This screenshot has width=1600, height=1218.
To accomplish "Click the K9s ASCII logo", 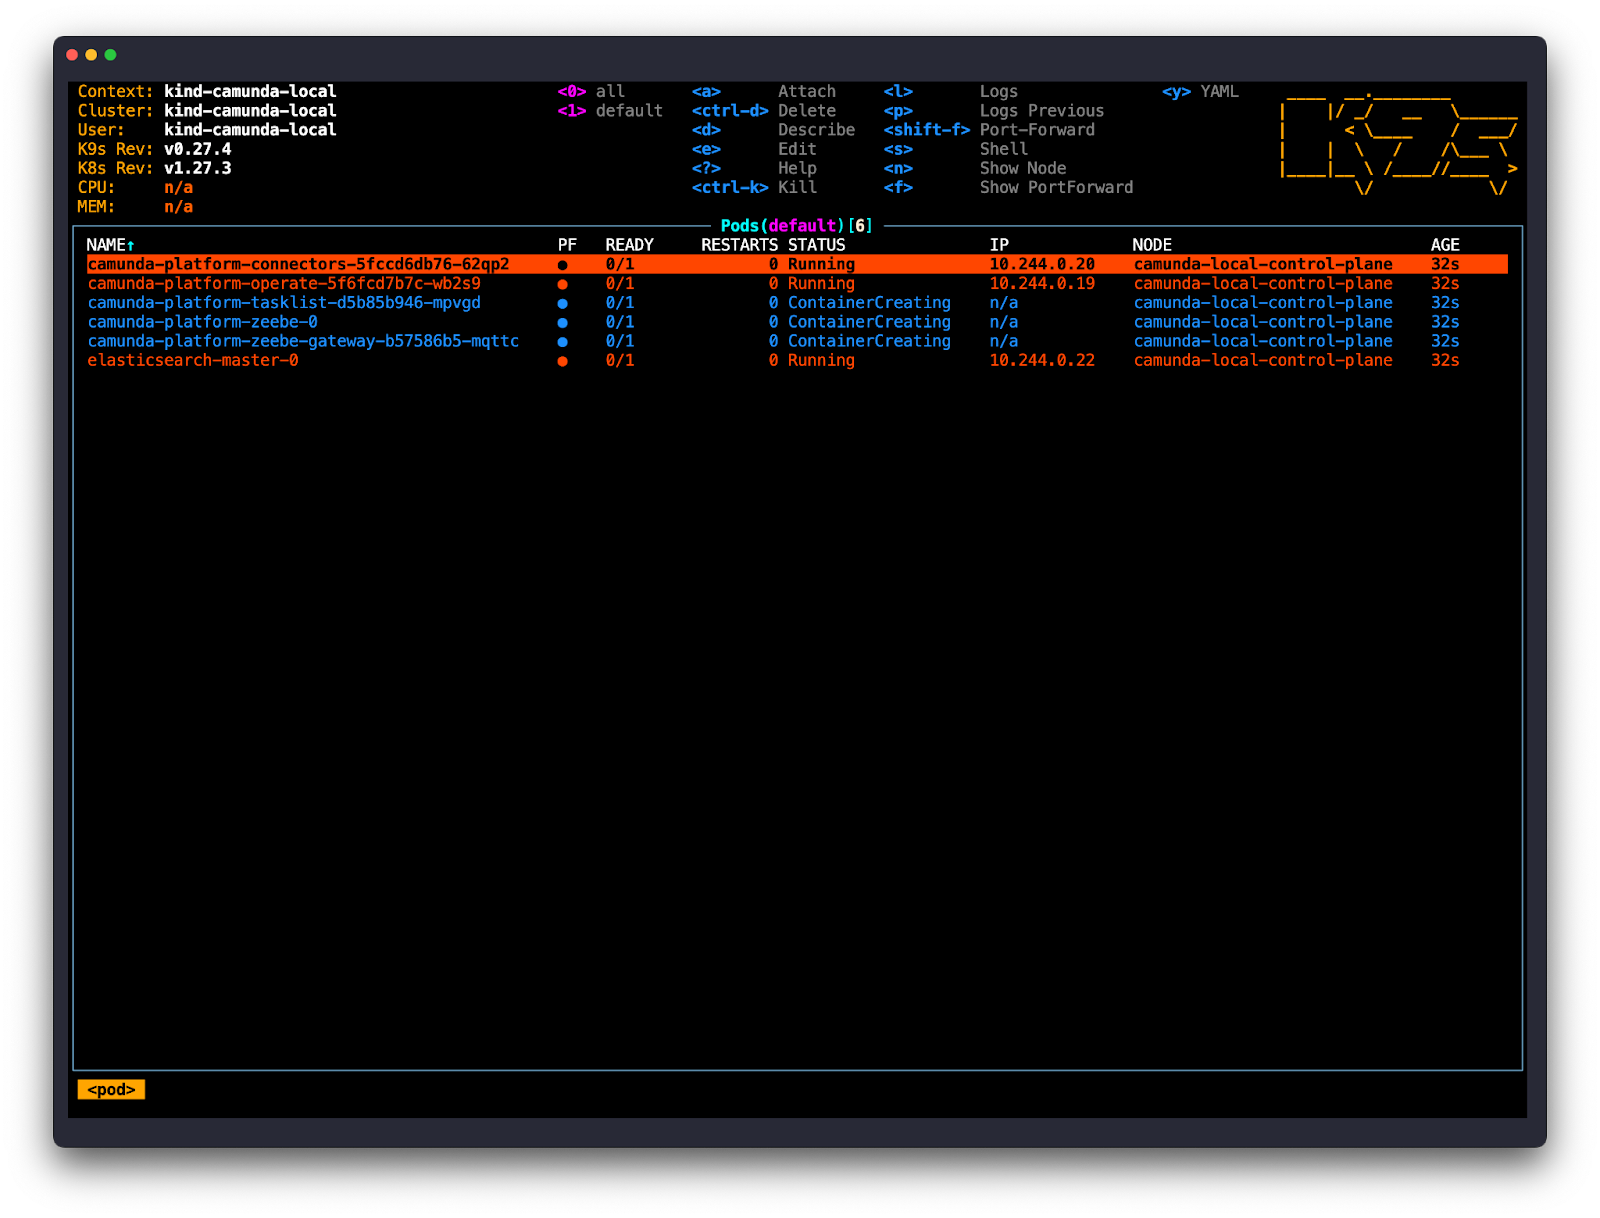I will (1399, 143).
